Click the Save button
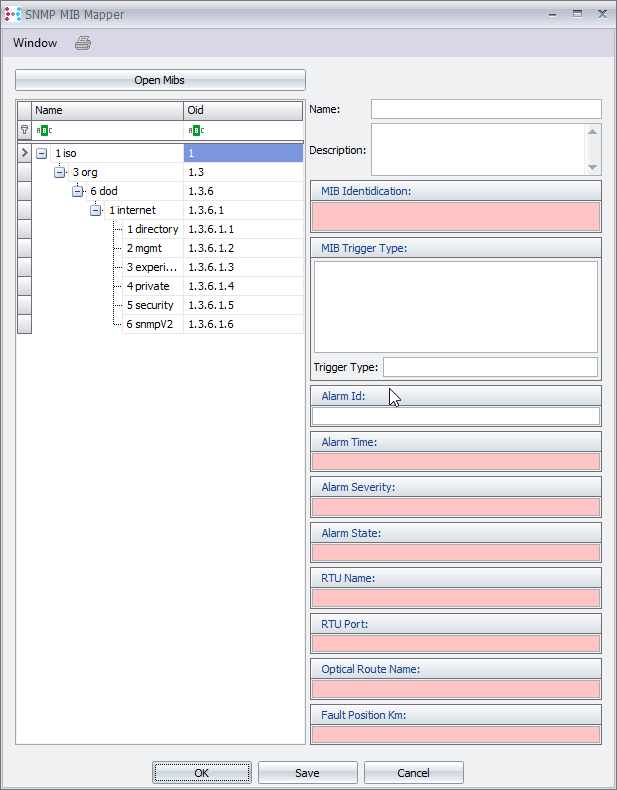Screen dimensions: 617x790 tap(308, 773)
